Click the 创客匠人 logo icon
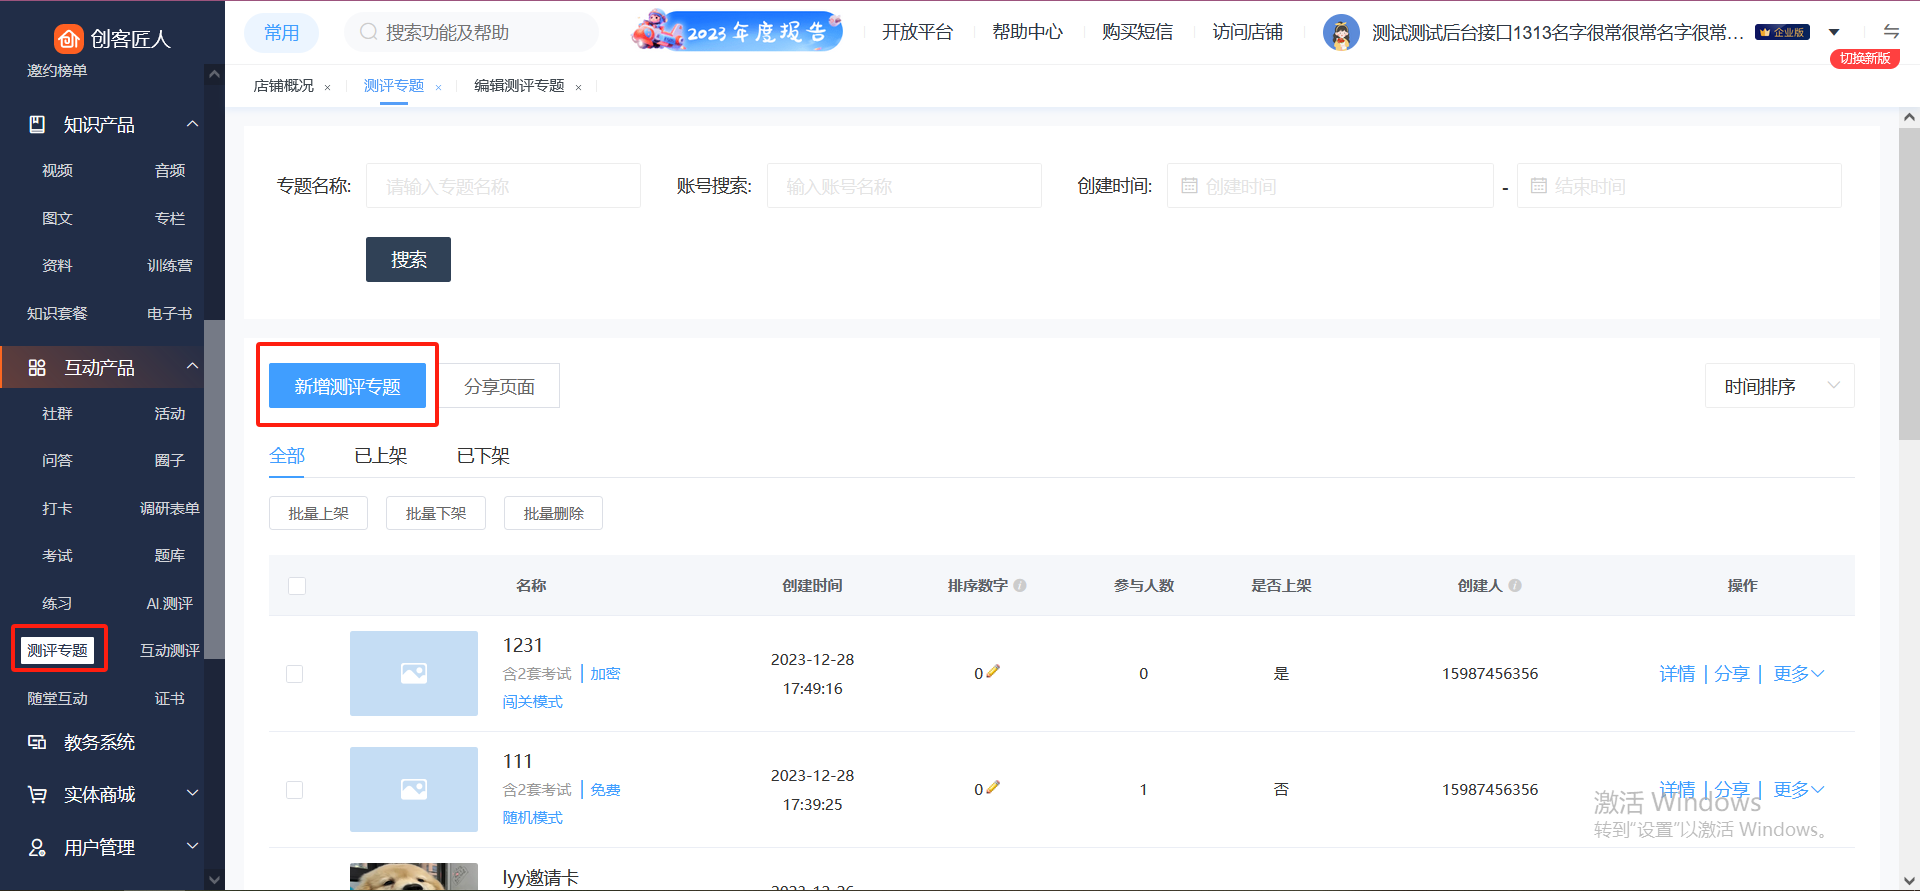This screenshot has width=1920, height=891. click(68, 39)
